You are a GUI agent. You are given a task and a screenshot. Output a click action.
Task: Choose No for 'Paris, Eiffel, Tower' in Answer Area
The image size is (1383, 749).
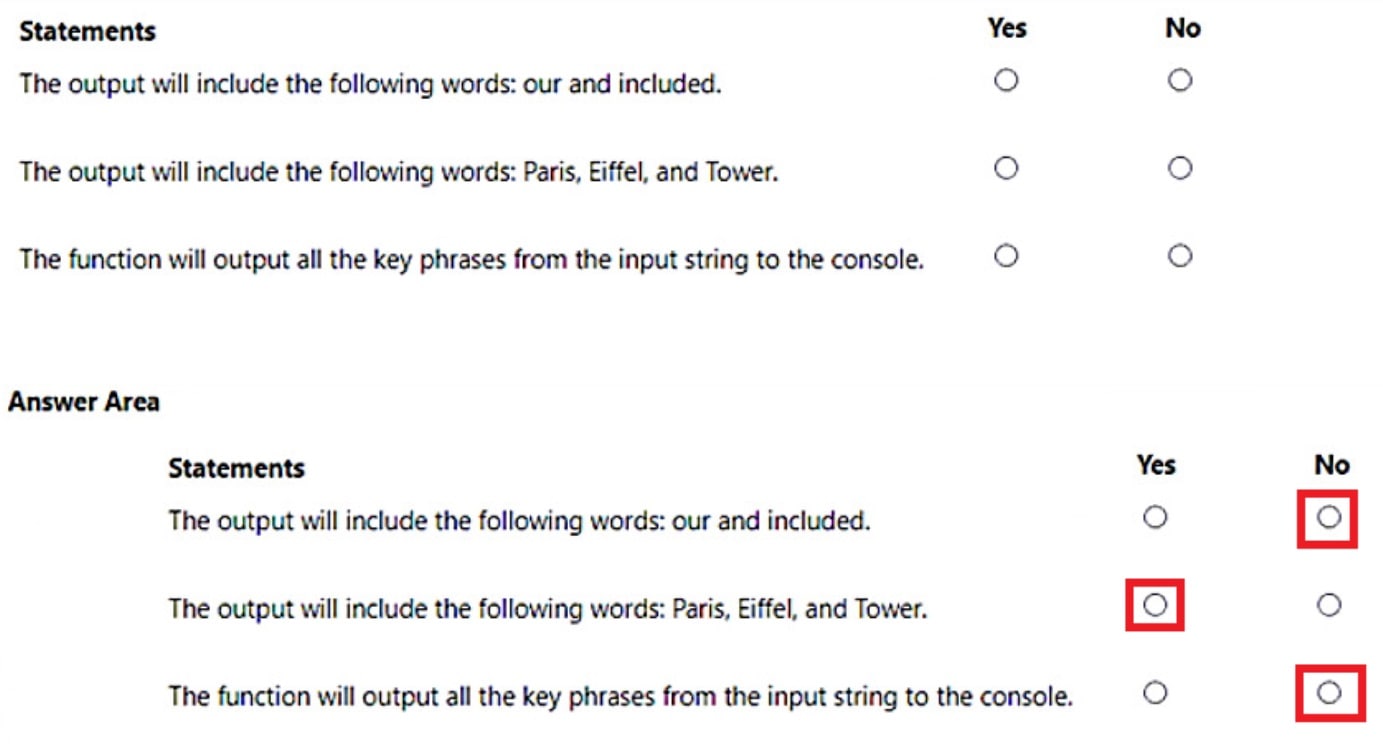coord(1328,605)
